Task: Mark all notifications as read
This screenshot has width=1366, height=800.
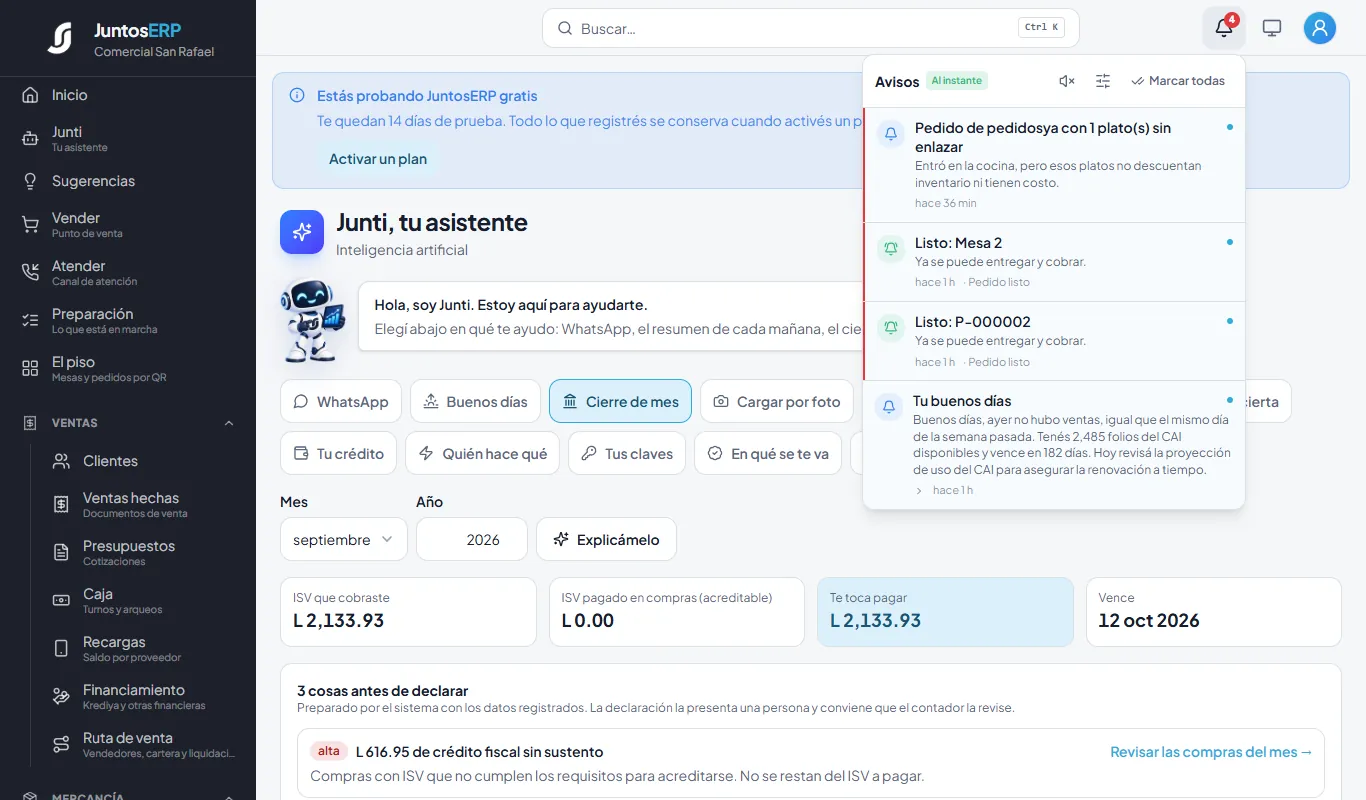Action: pyautogui.click(x=1178, y=81)
